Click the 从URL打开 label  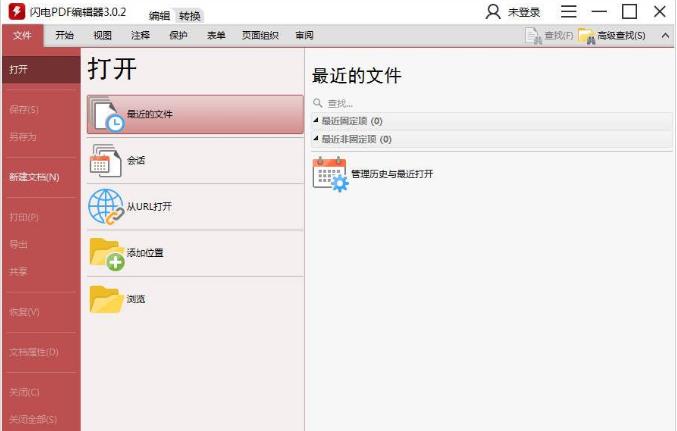(149, 207)
